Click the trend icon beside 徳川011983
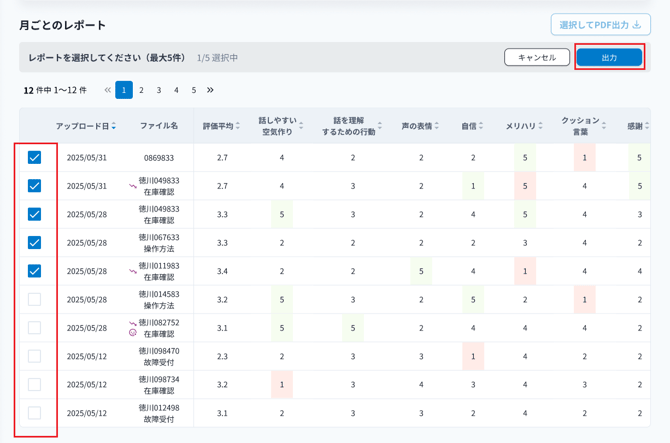The width and height of the screenshot is (670, 443). pos(133,271)
